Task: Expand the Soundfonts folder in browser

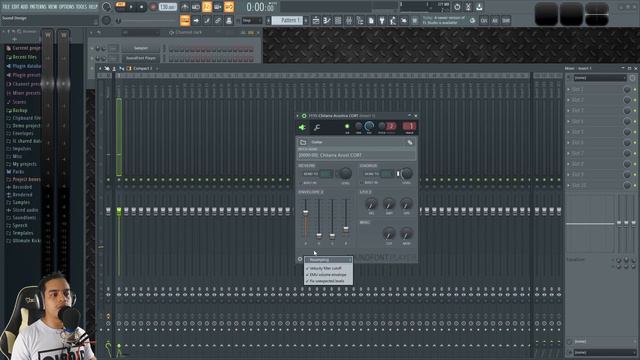Action: point(22,218)
